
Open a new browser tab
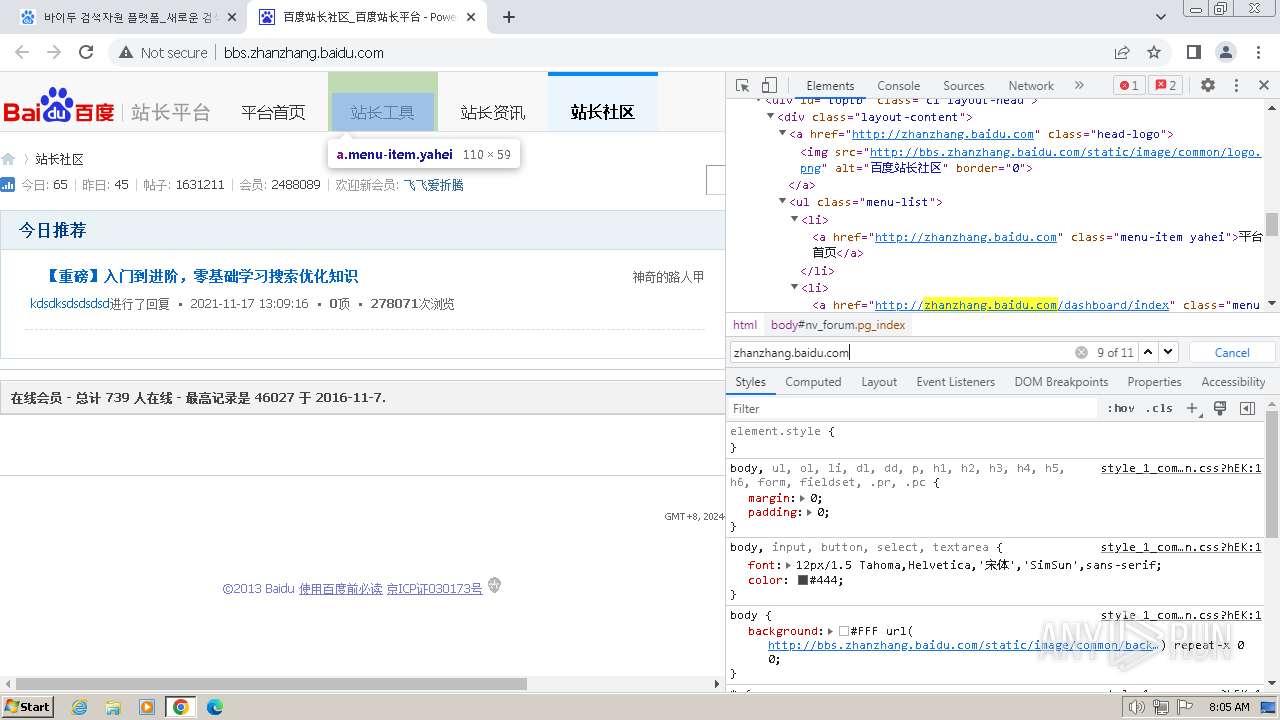509,17
